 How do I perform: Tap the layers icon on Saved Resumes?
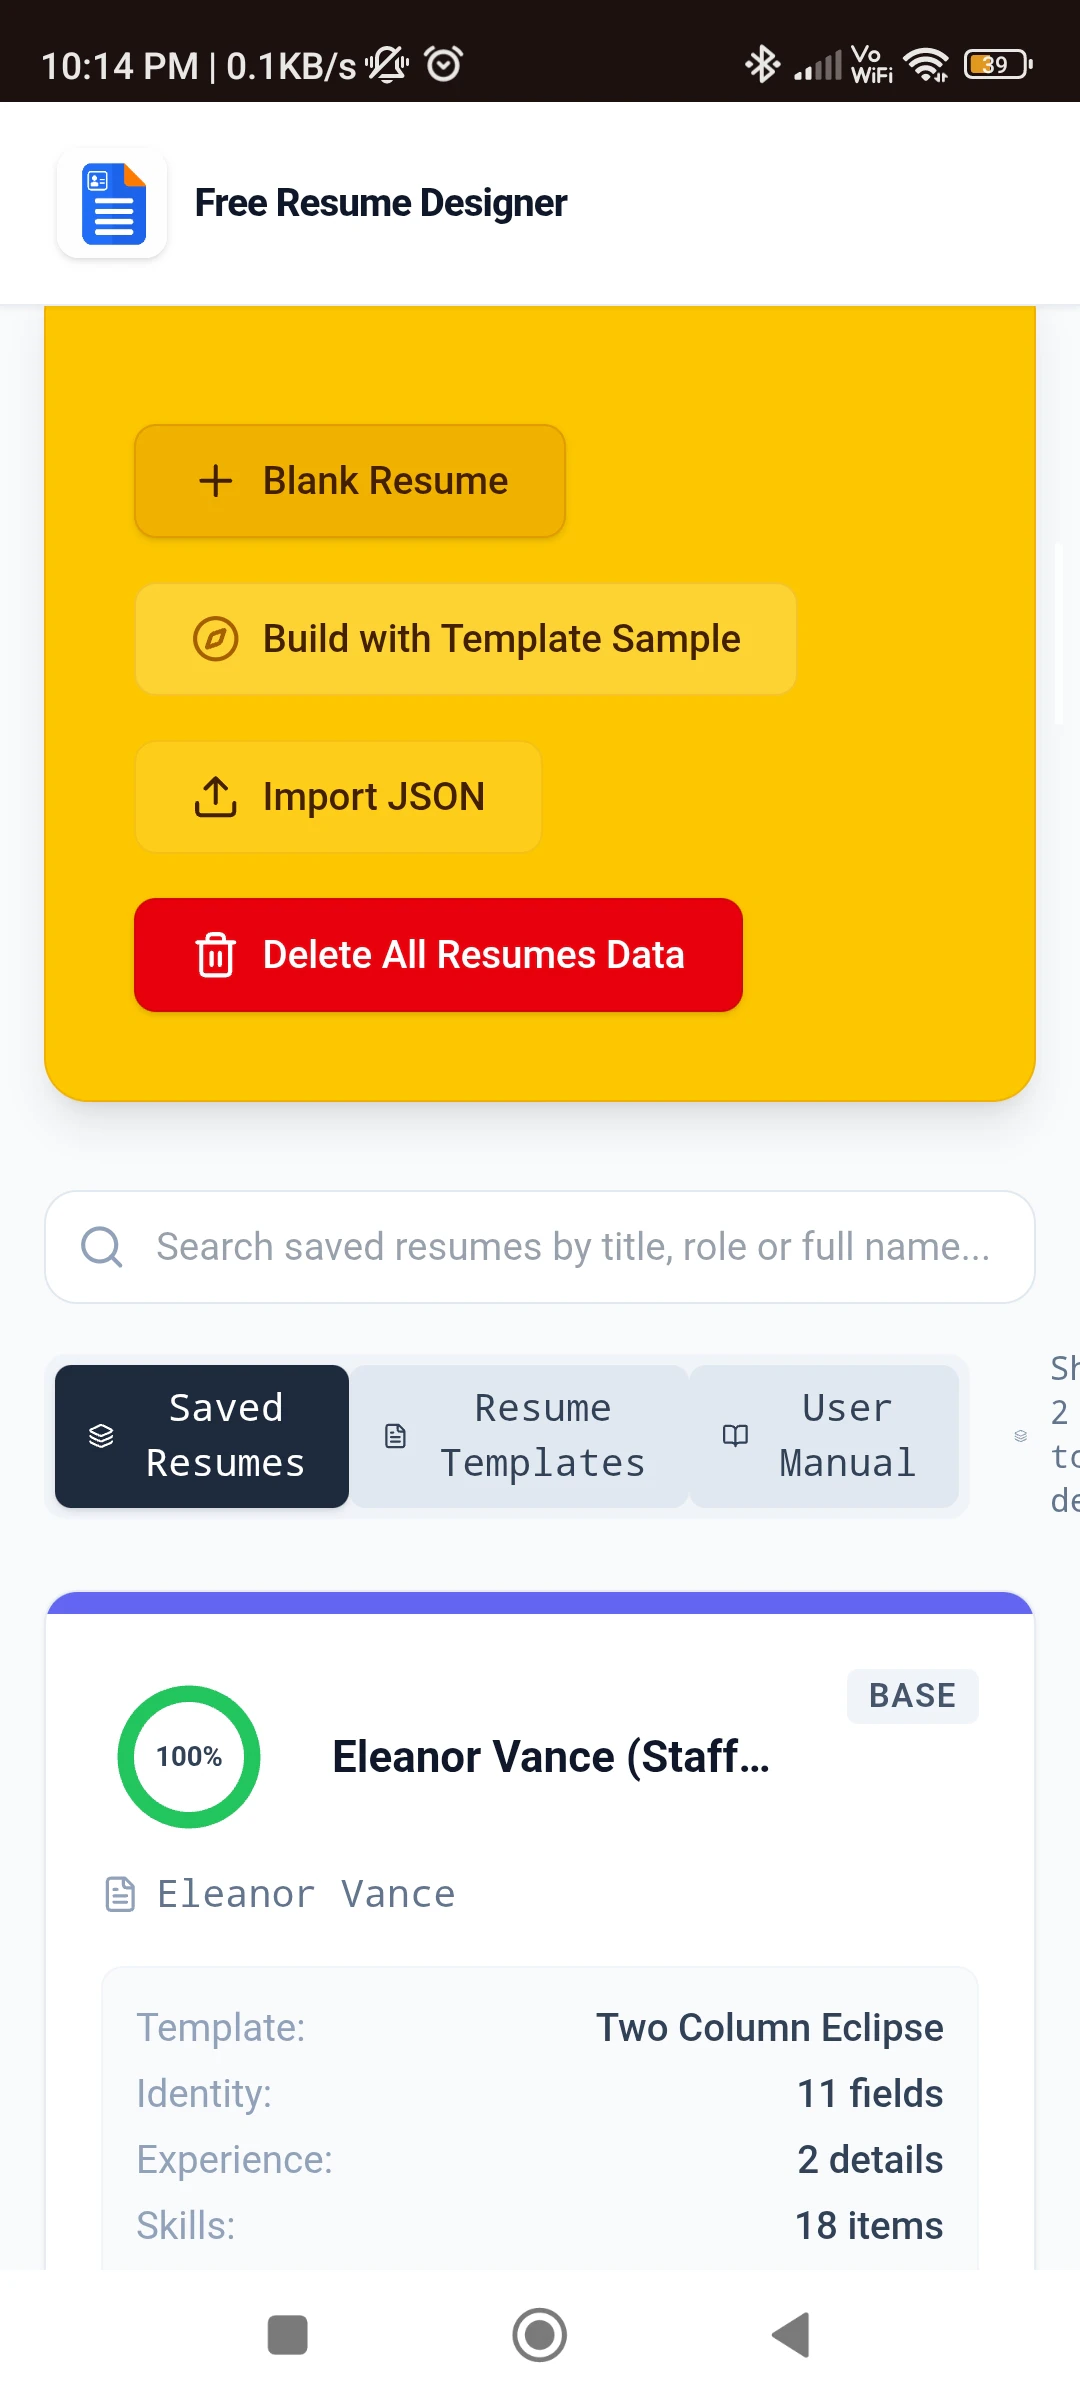point(101,1436)
